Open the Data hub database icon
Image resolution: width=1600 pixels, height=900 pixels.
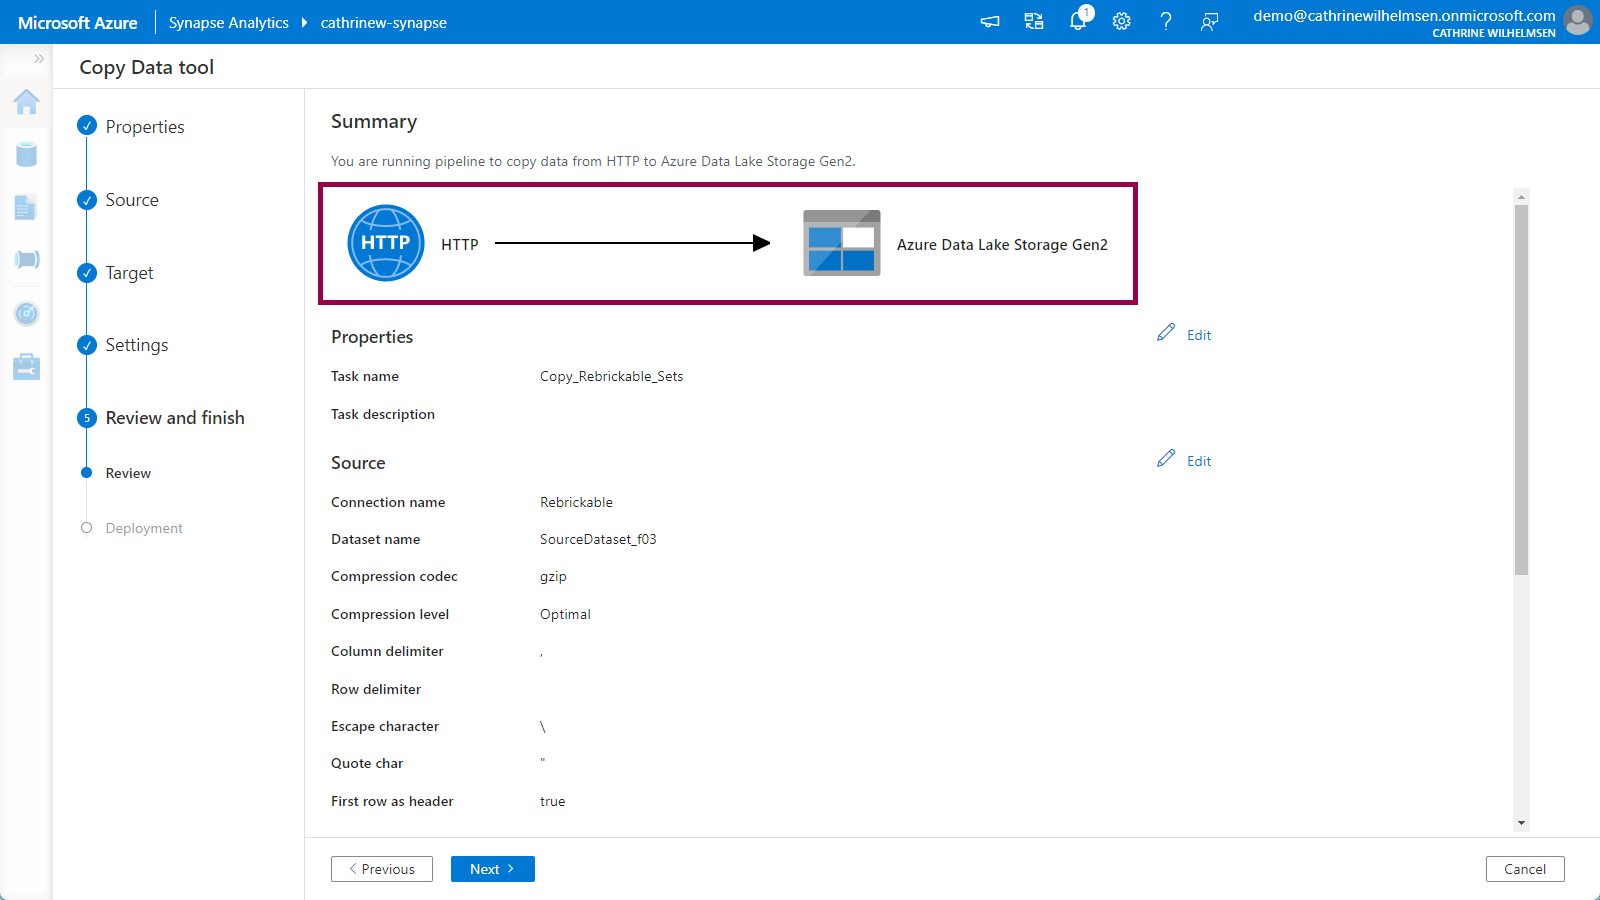point(27,154)
